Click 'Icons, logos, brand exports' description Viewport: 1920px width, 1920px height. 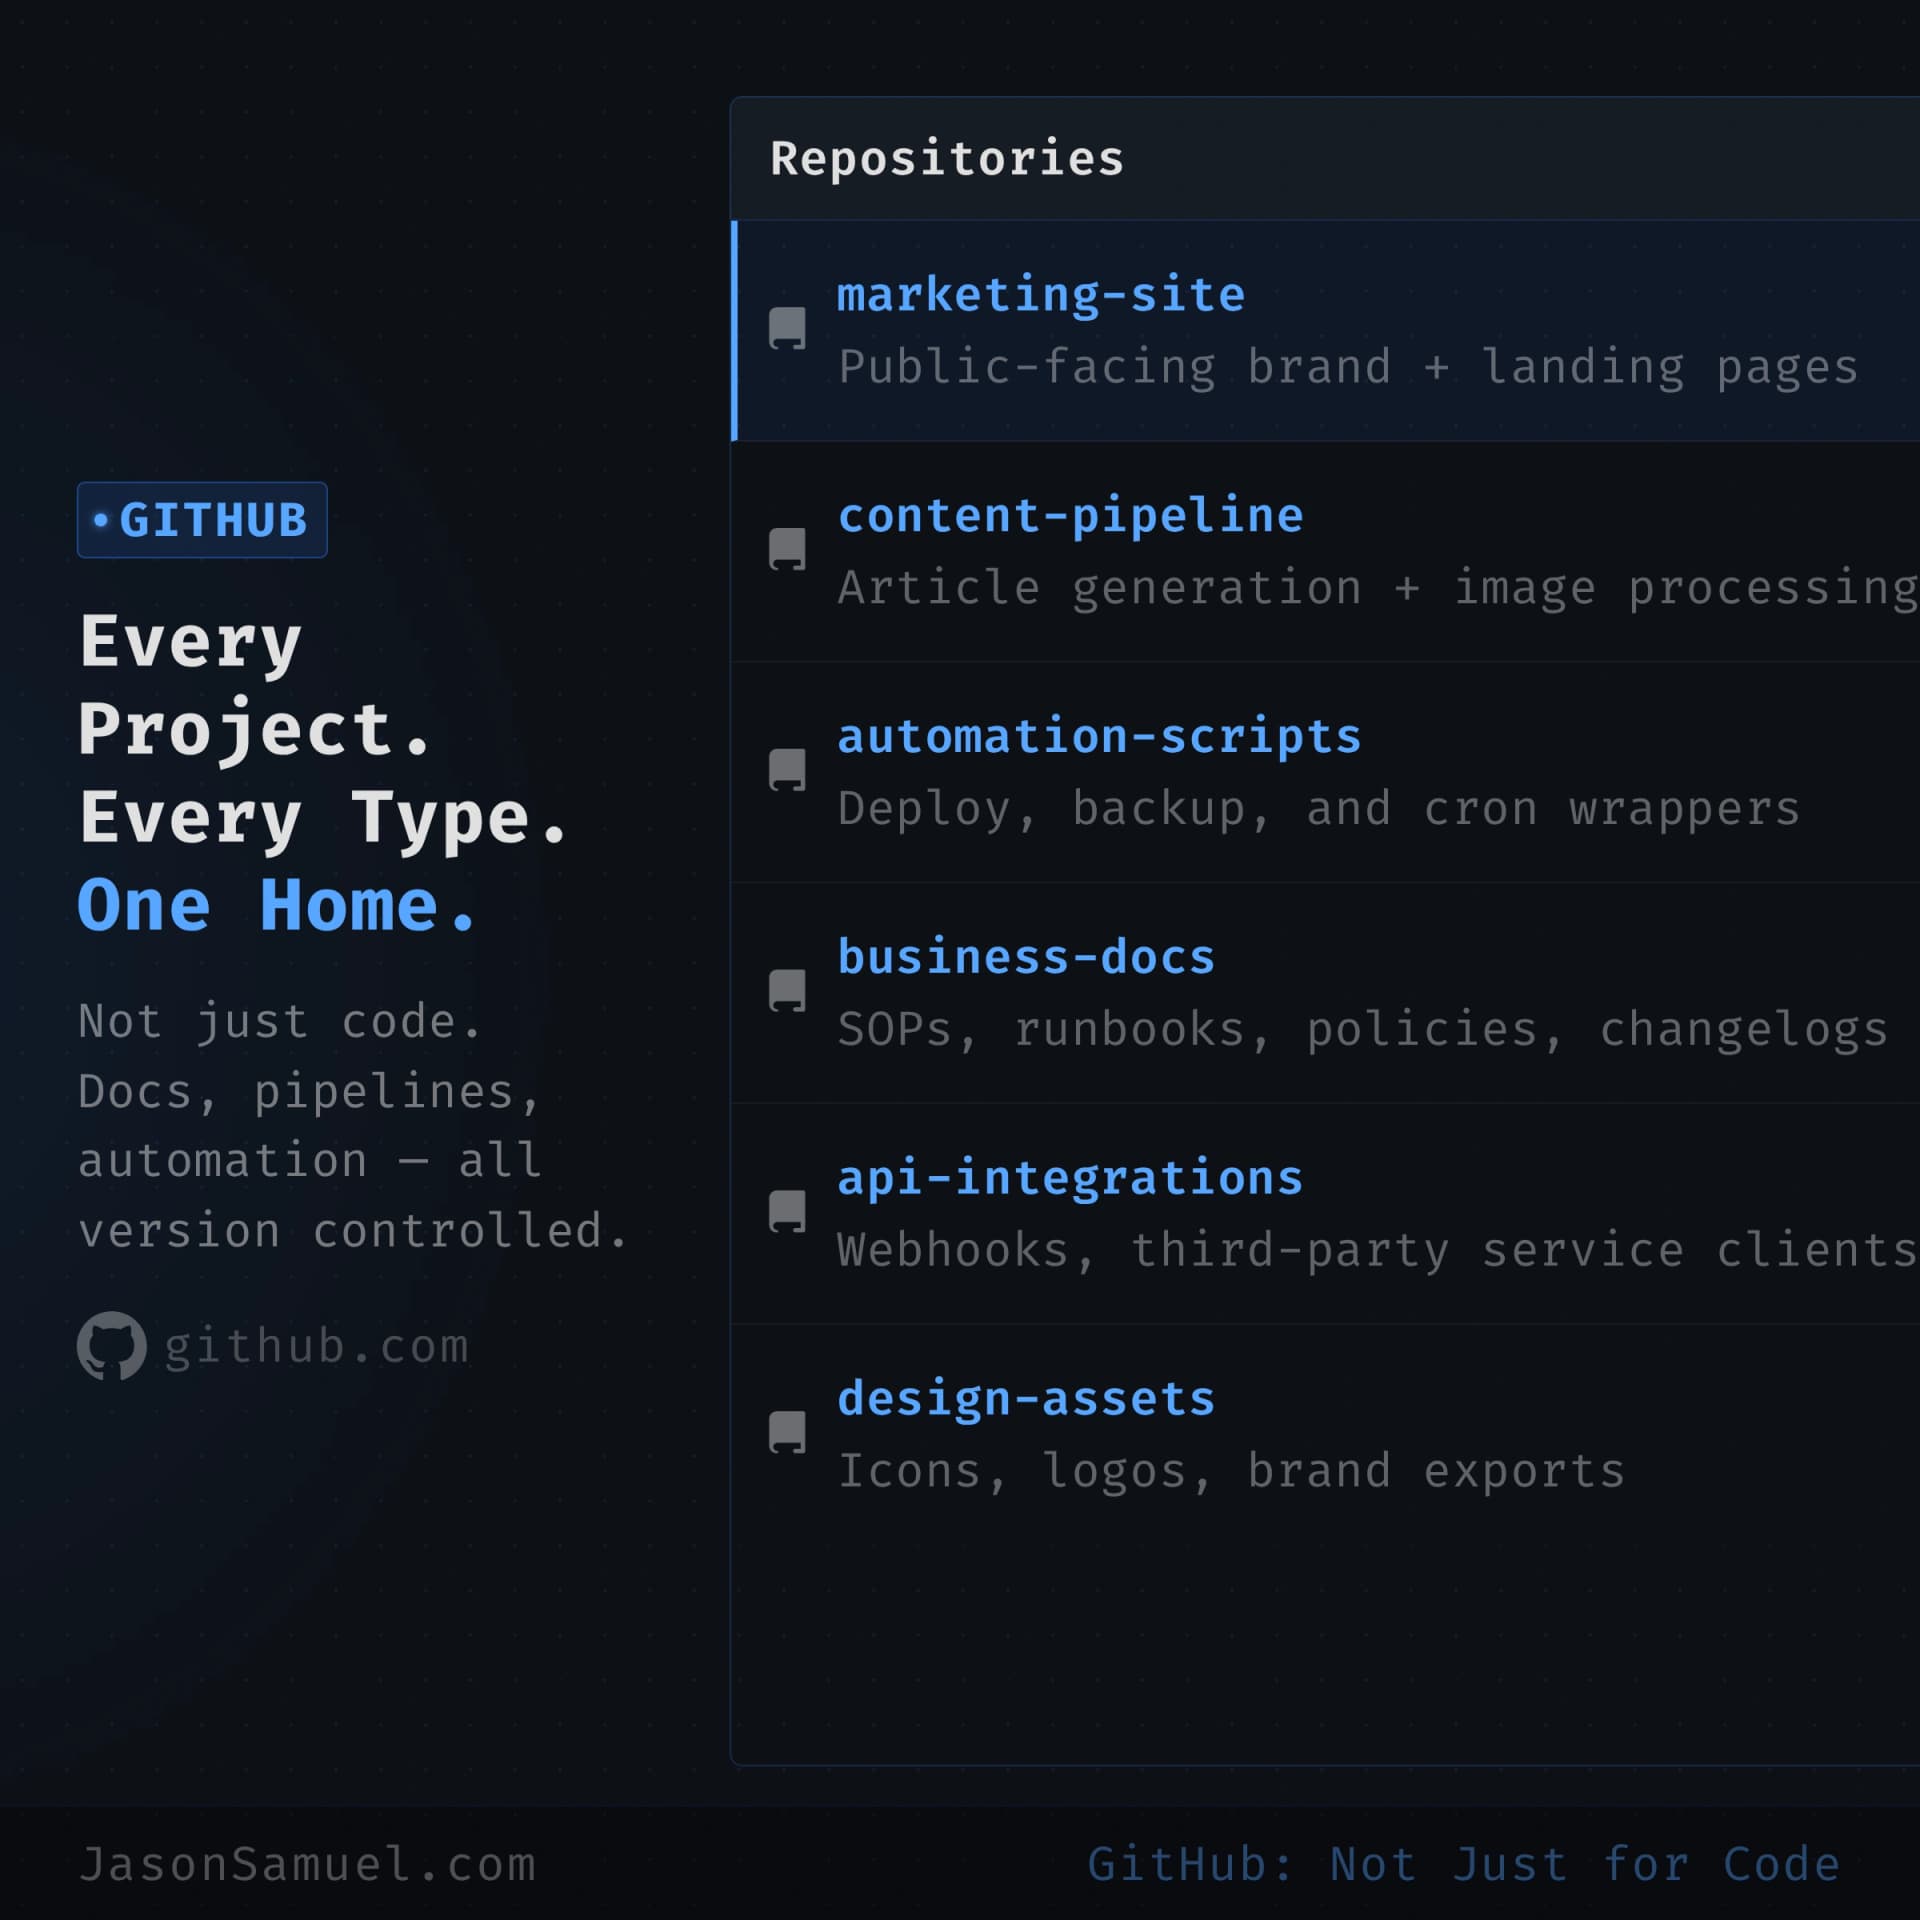tap(1231, 1472)
